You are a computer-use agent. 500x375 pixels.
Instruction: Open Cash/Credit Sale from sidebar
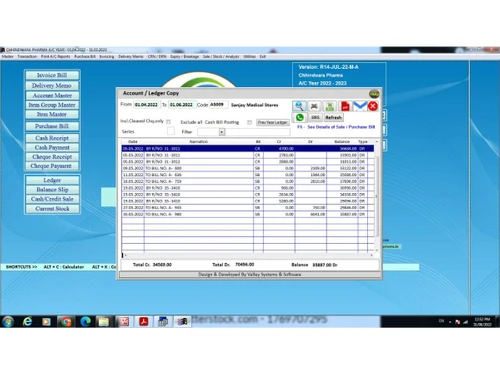52,199
